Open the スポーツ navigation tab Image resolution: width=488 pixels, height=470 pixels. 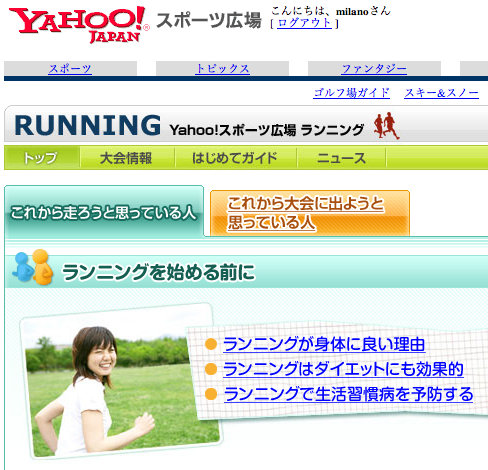coord(70,69)
